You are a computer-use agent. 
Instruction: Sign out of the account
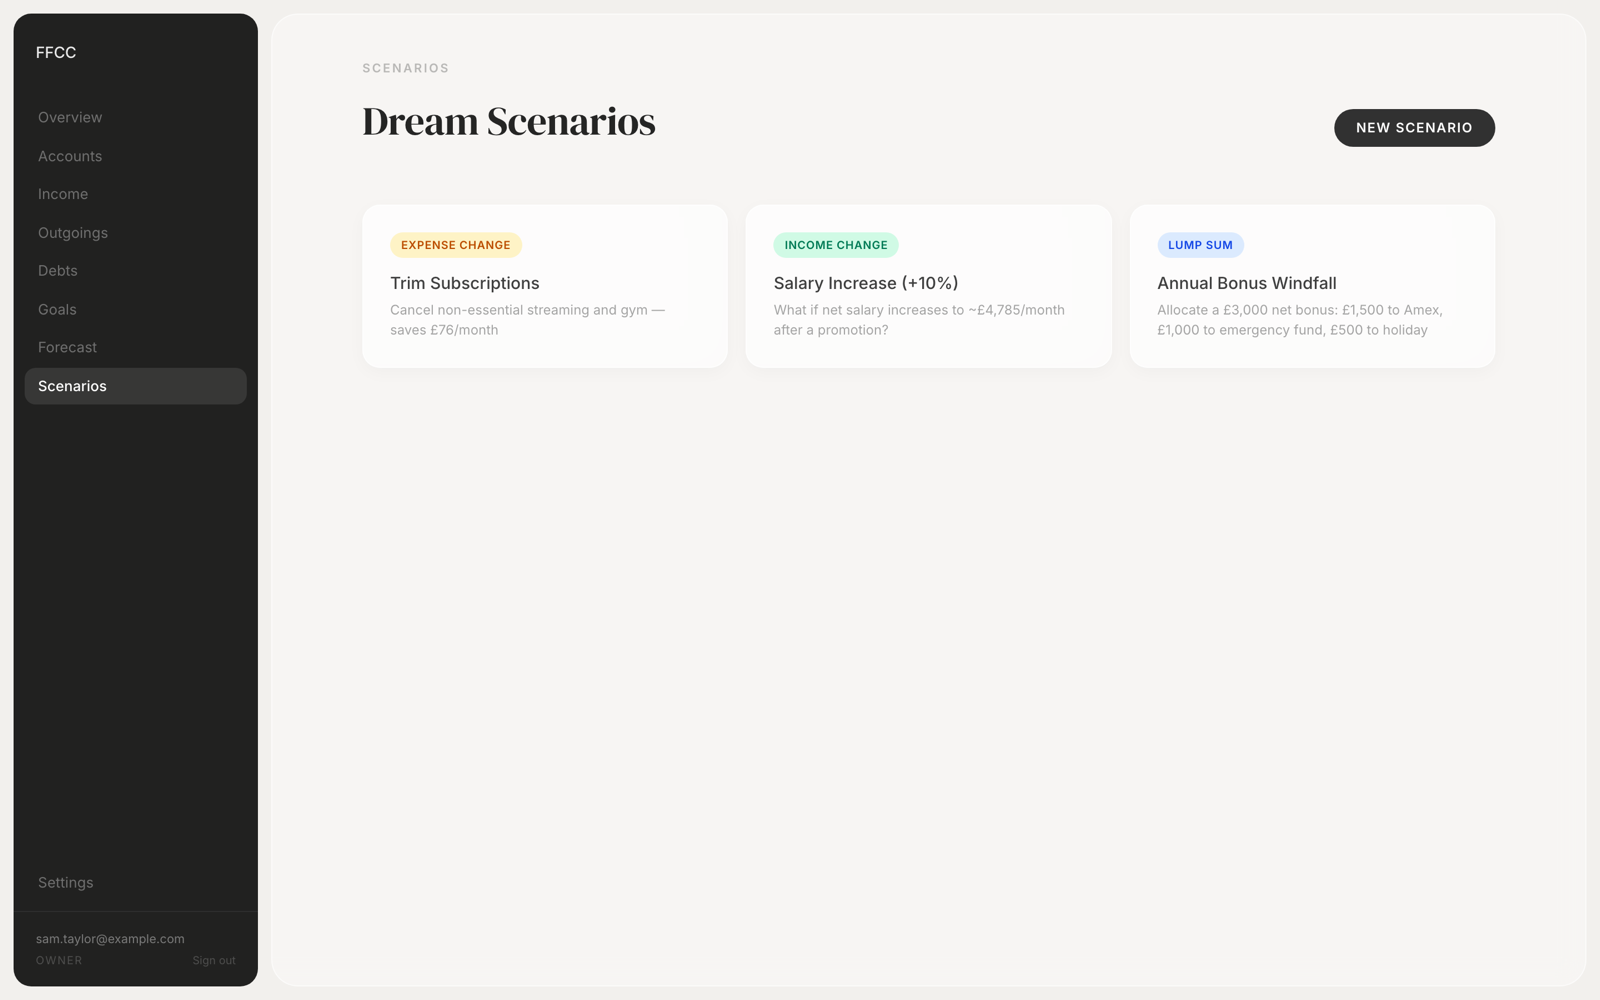(x=214, y=960)
